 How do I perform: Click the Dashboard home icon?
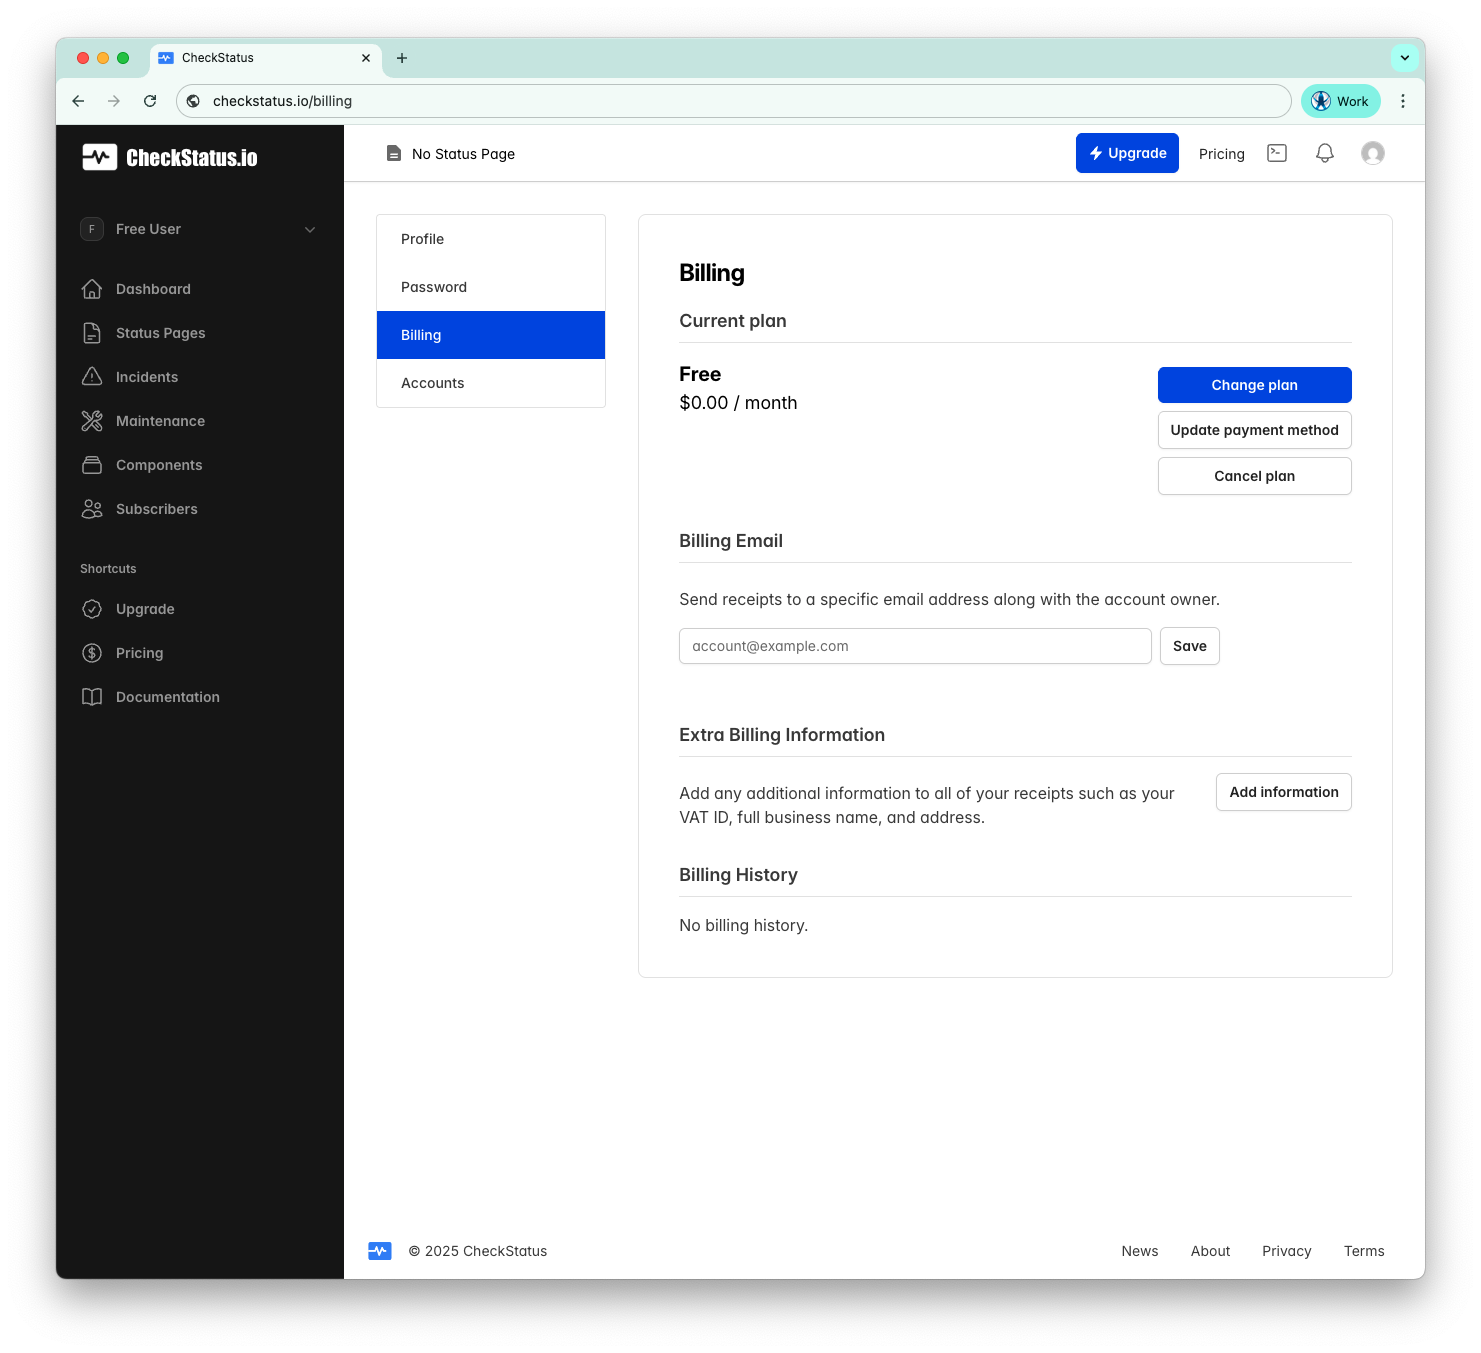pos(92,289)
